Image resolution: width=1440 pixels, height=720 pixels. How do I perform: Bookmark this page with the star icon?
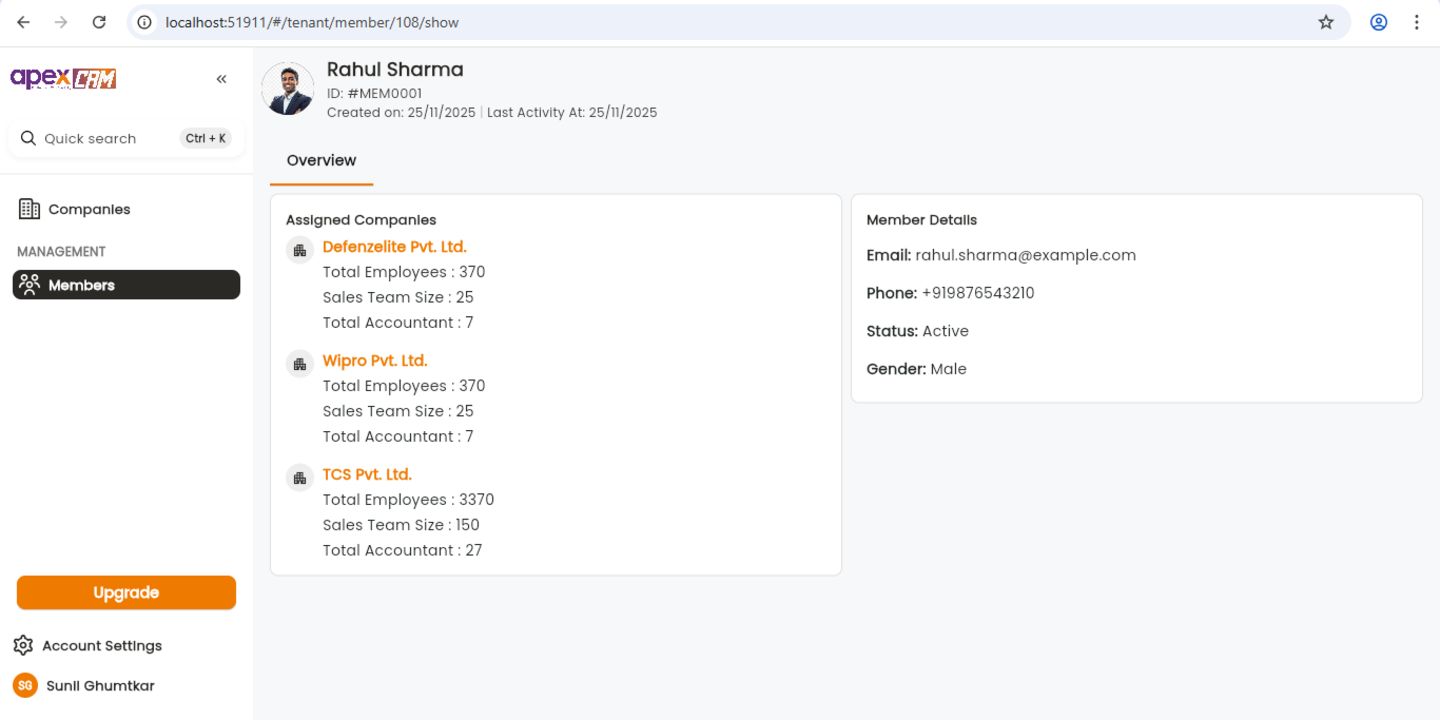(x=1326, y=22)
